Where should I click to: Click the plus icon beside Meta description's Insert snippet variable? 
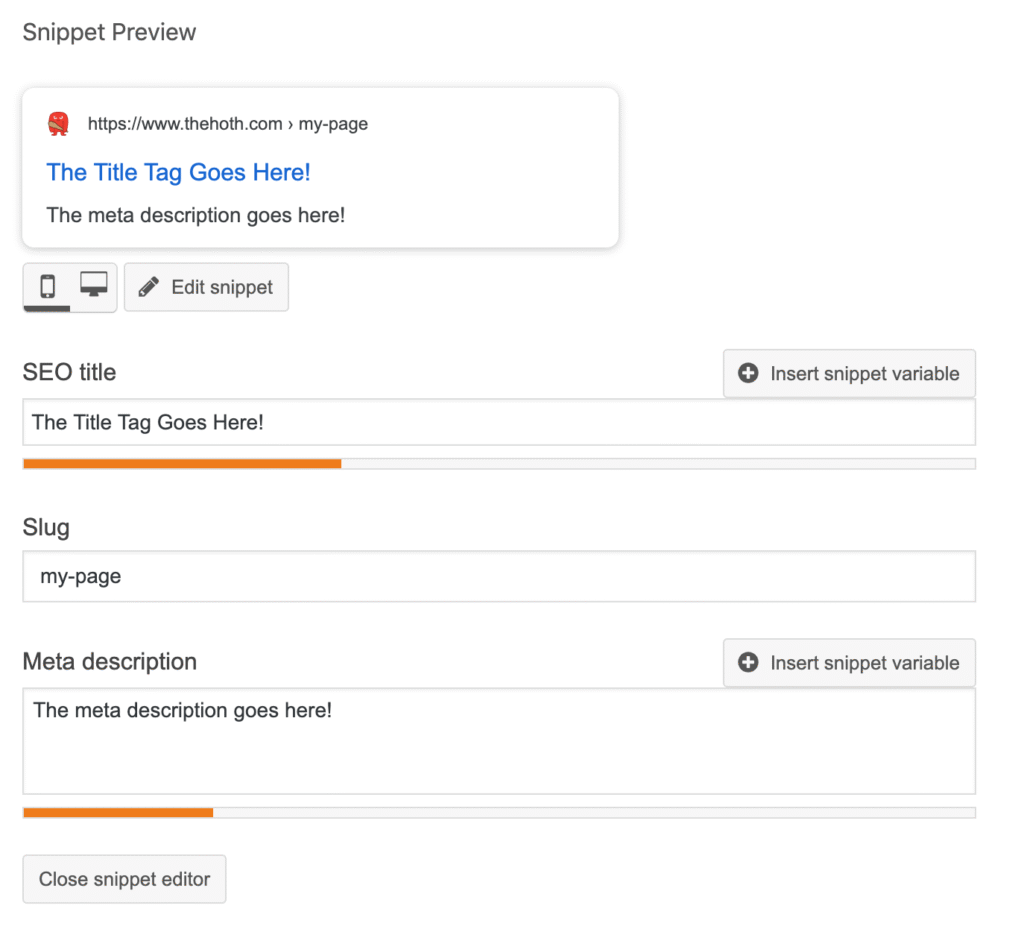click(x=748, y=663)
